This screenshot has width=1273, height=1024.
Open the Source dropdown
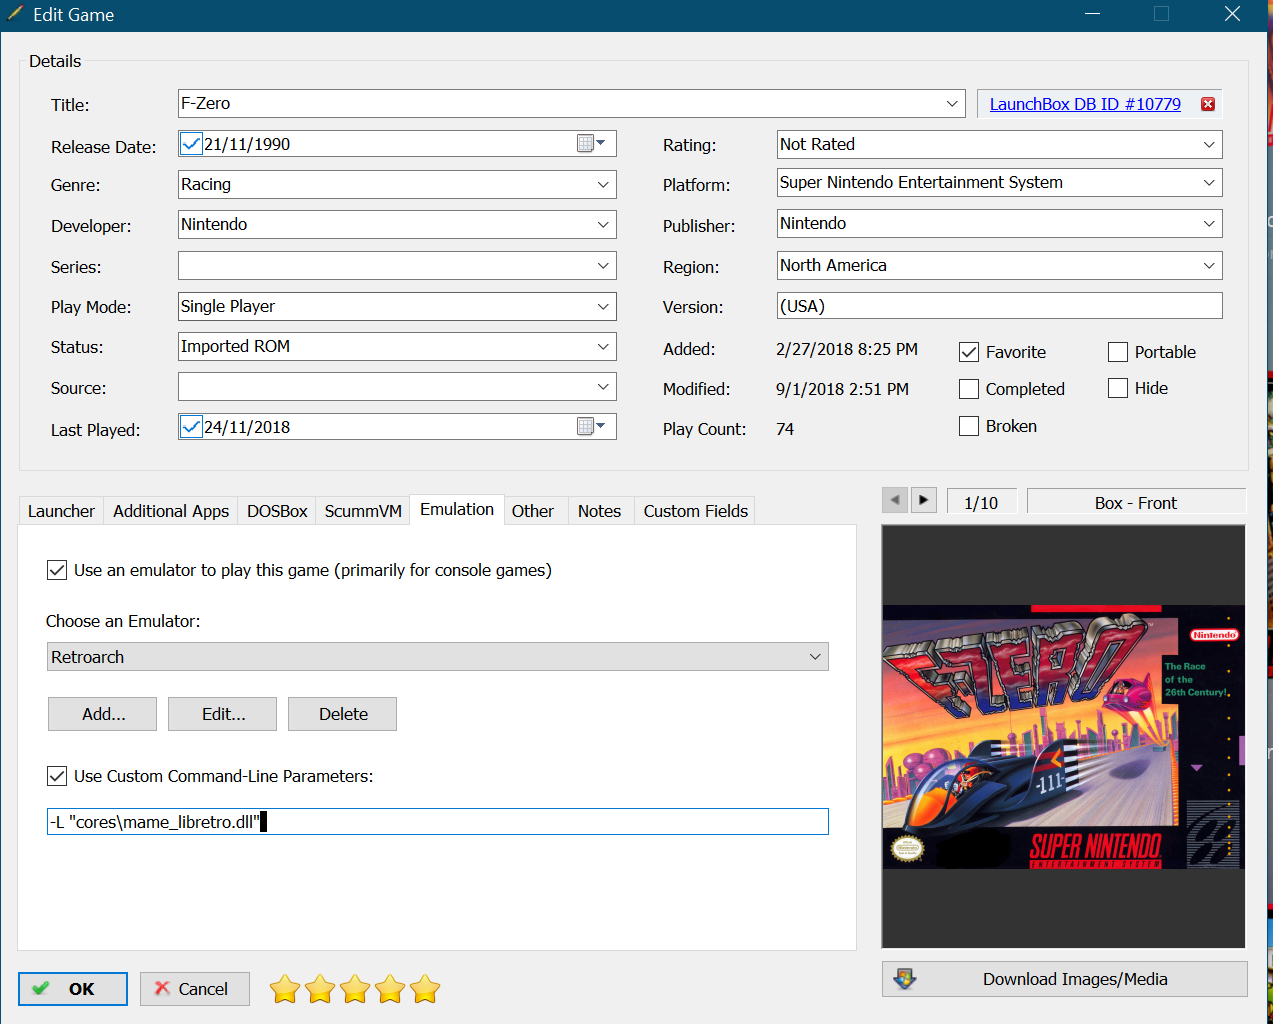click(603, 387)
